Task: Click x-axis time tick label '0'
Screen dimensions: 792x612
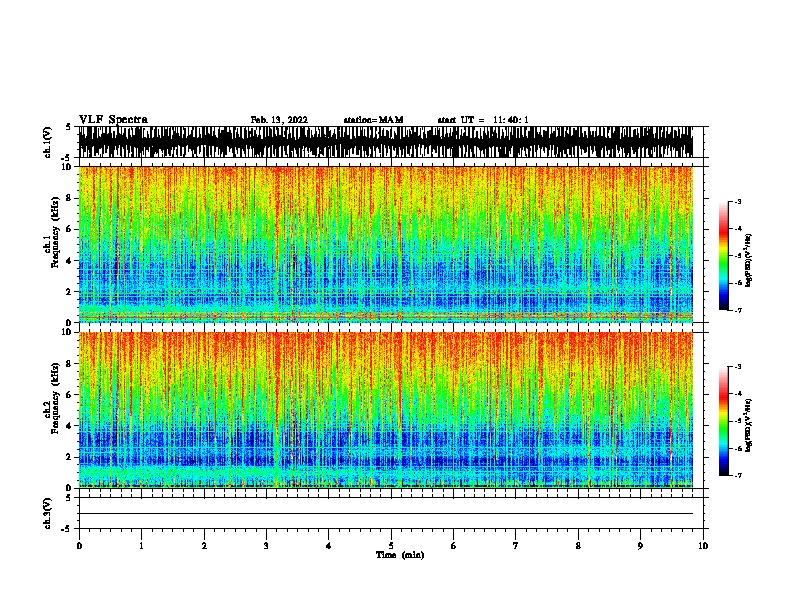Action: tap(79, 546)
